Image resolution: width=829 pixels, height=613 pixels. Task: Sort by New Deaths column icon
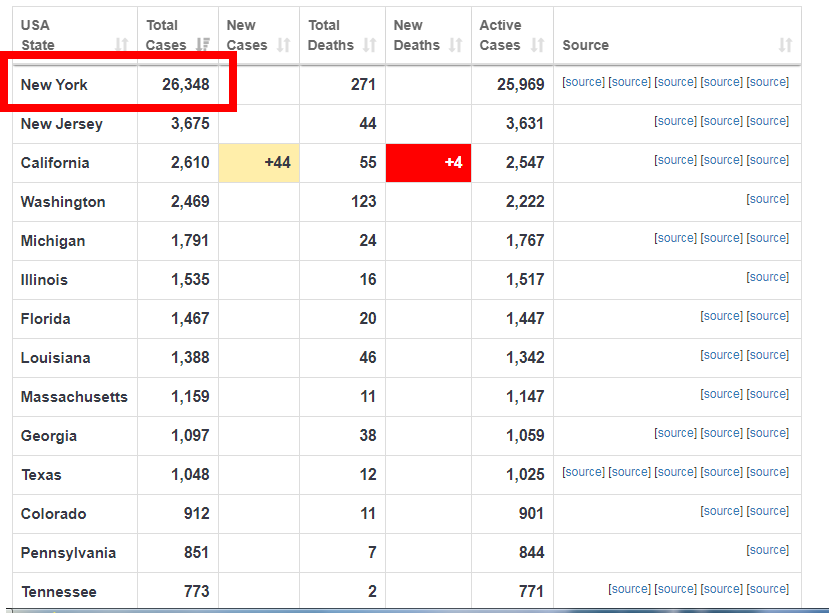tap(456, 44)
